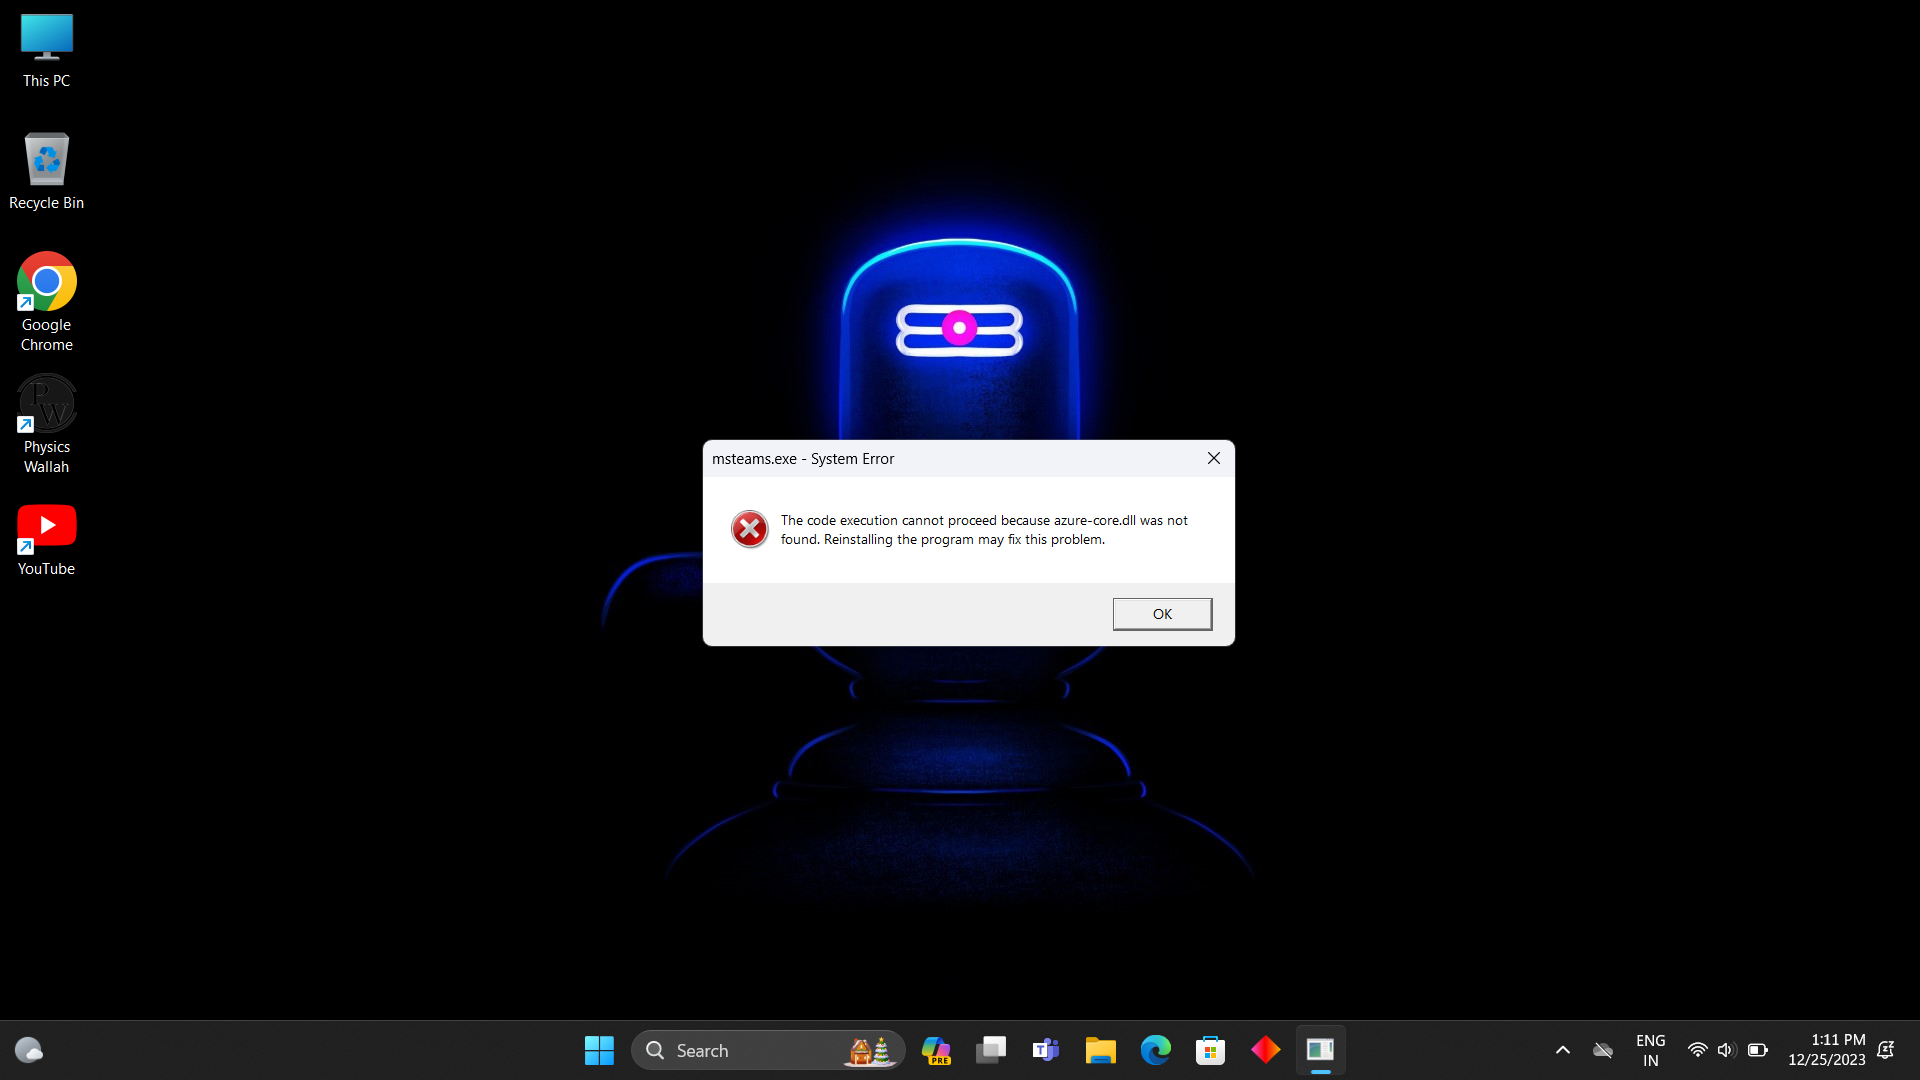The height and width of the screenshot is (1080, 1920).
Task: Open Task View on the taskbar
Action: 991,1050
